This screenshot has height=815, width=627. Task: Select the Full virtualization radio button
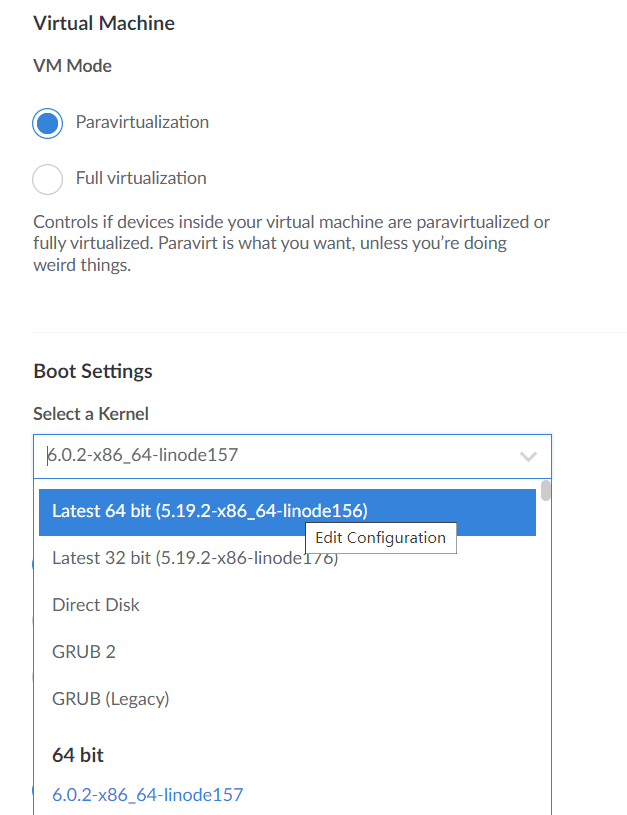click(x=47, y=179)
